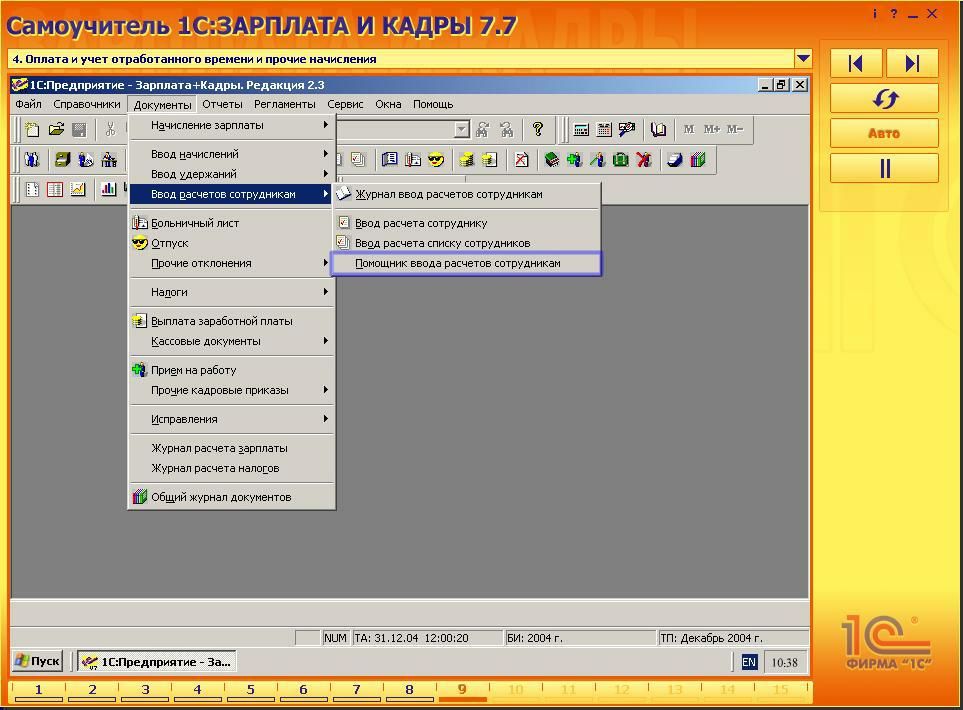Viewport: 963px width, 710px height.
Task: Click the text list report icon
Action: click(32, 189)
